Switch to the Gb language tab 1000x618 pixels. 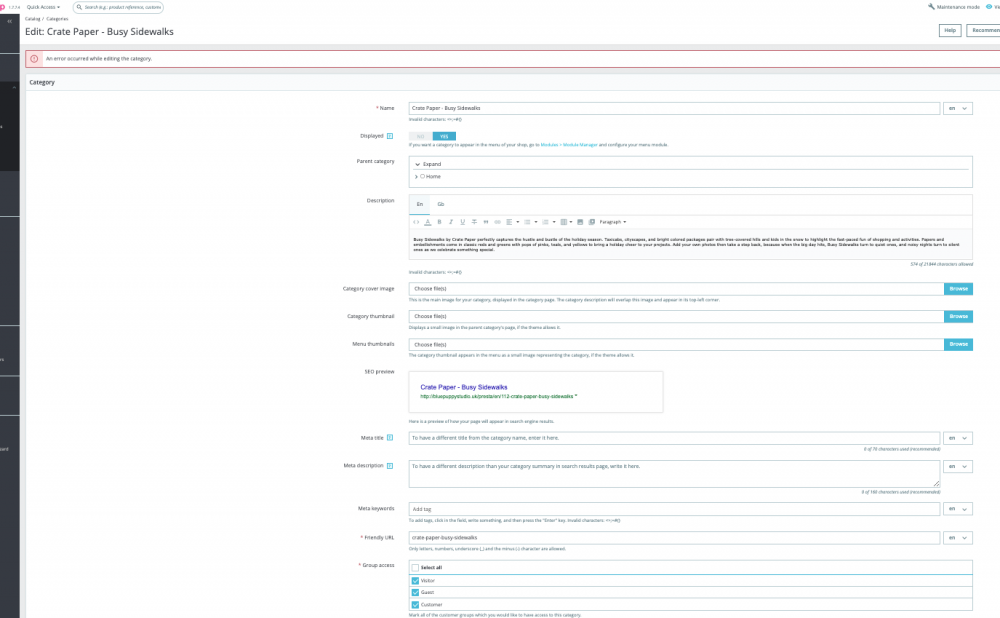(440, 203)
